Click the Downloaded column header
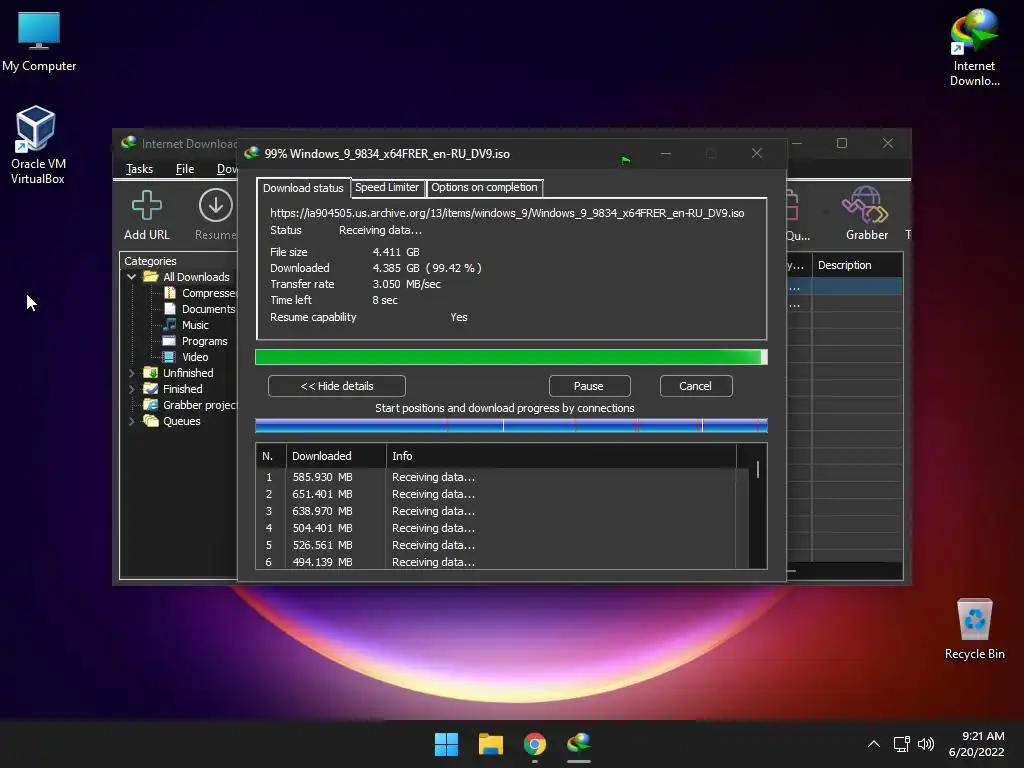1024x768 pixels. (336, 456)
